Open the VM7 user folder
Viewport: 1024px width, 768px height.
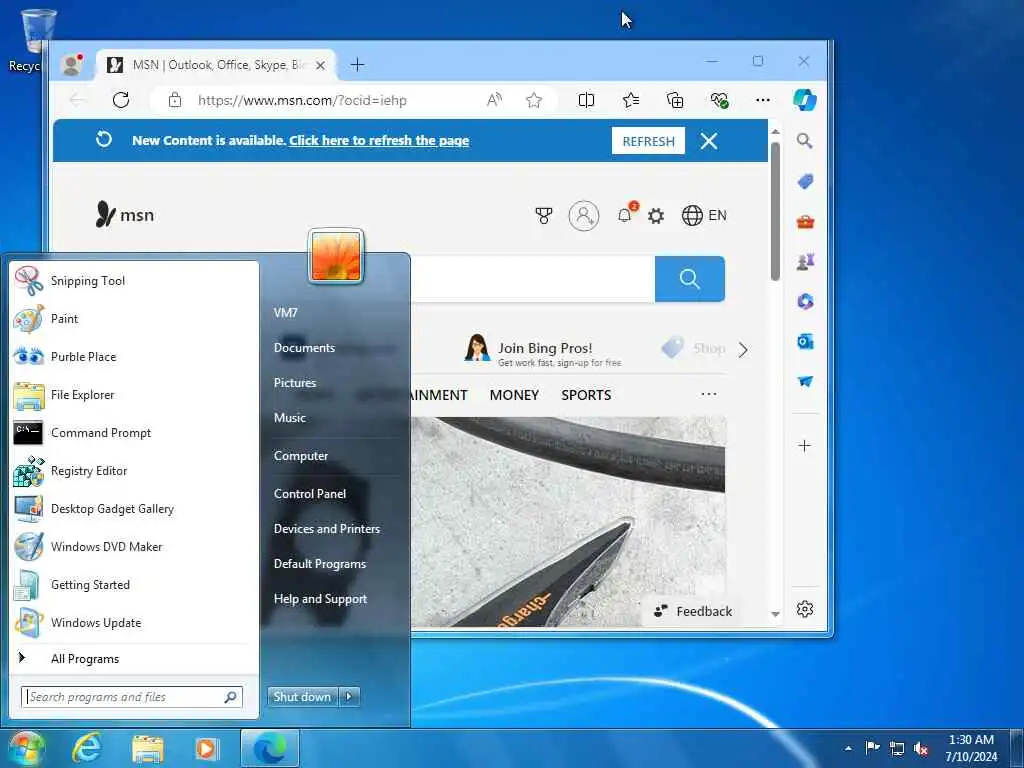click(285, 312)
